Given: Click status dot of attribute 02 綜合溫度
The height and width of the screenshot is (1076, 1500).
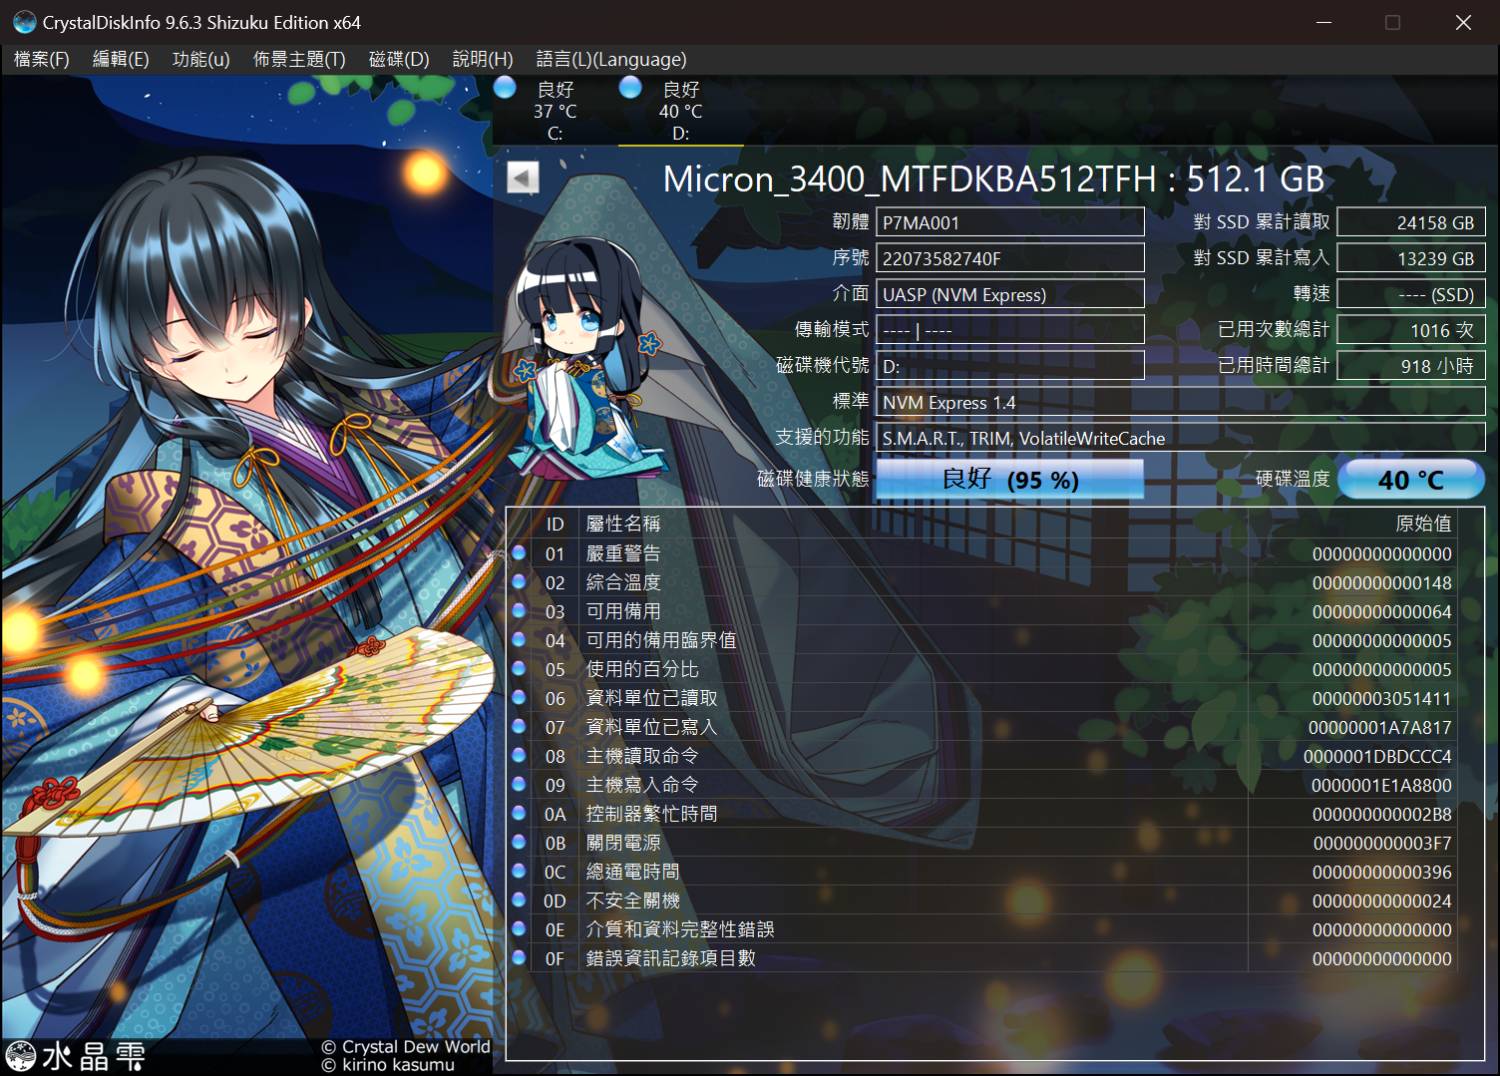Looking at the screenshot, I should pyautogui.click(x=519, y=581).
